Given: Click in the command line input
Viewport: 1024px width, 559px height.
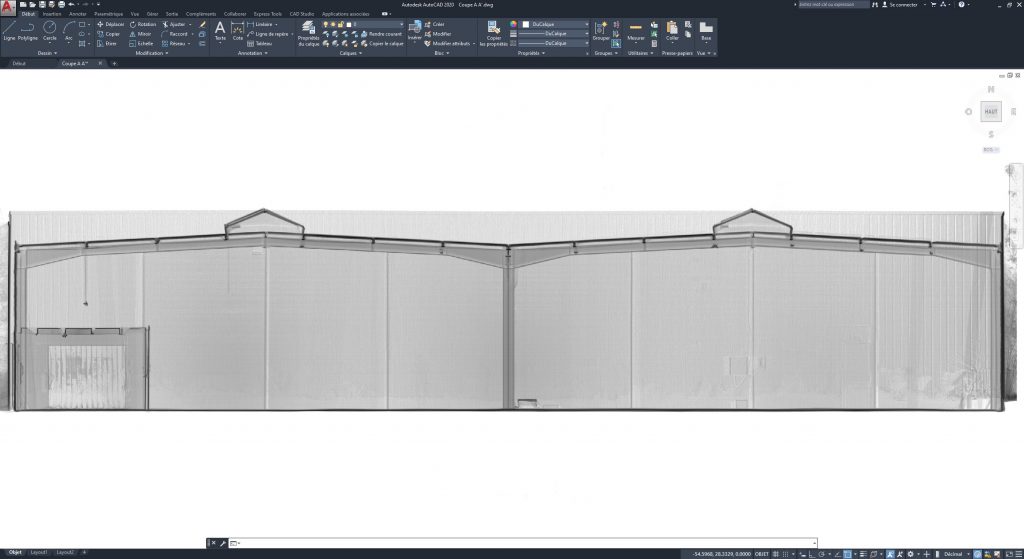Looking at the screenshot, I should (522, 543).
